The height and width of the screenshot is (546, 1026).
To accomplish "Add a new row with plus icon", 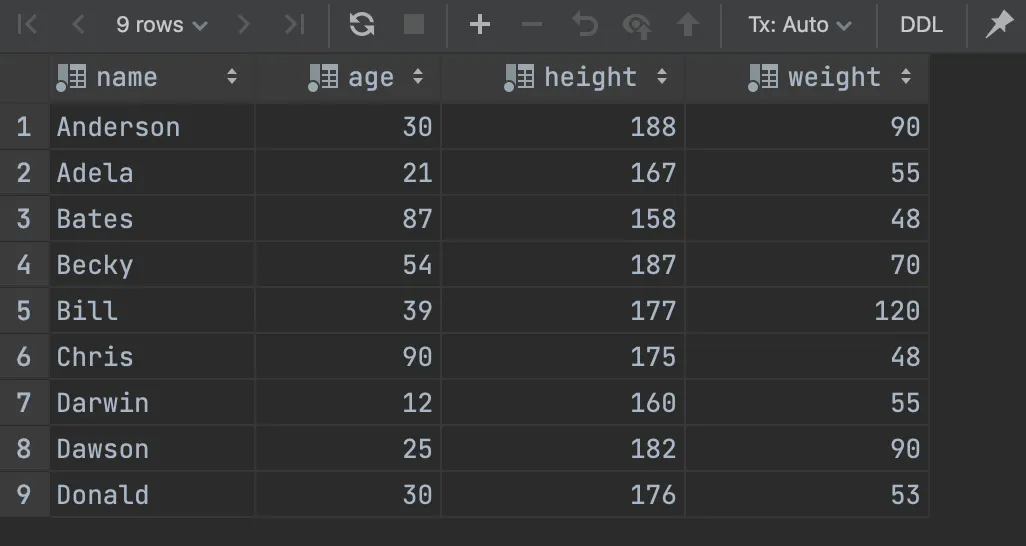I will [x=480, y=25].
